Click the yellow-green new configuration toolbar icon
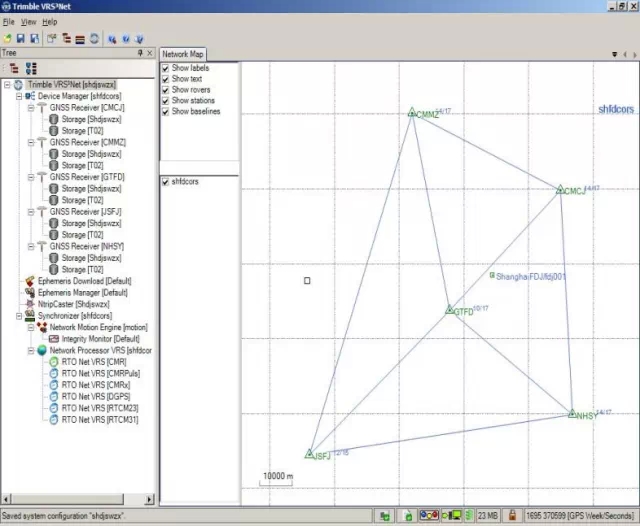This screenshot has width=640, height=526. click(7, 39)
